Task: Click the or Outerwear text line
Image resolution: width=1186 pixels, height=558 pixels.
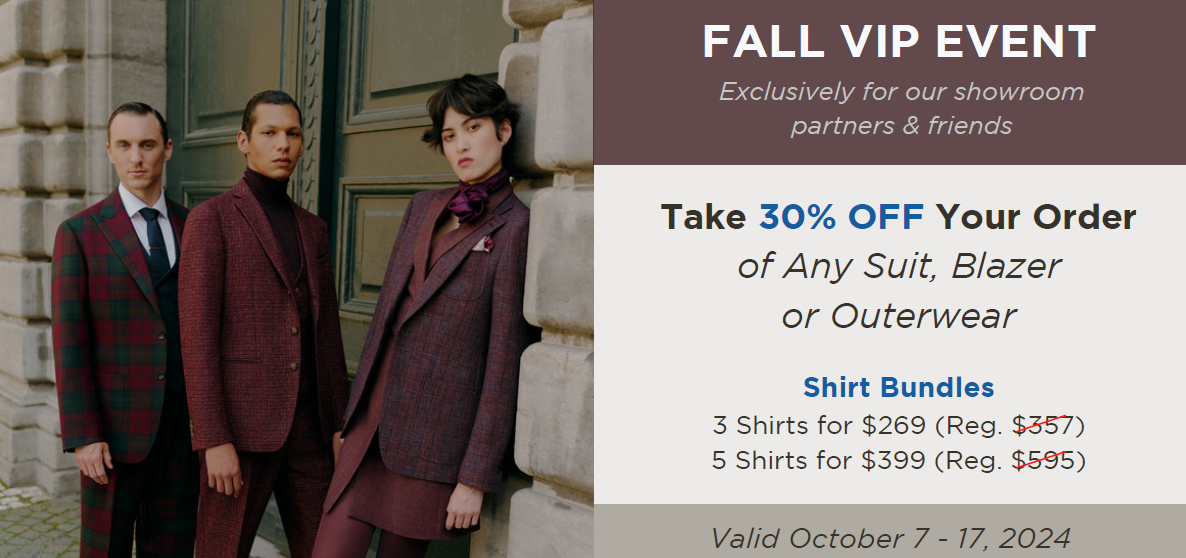Action: tap(899, 315)
